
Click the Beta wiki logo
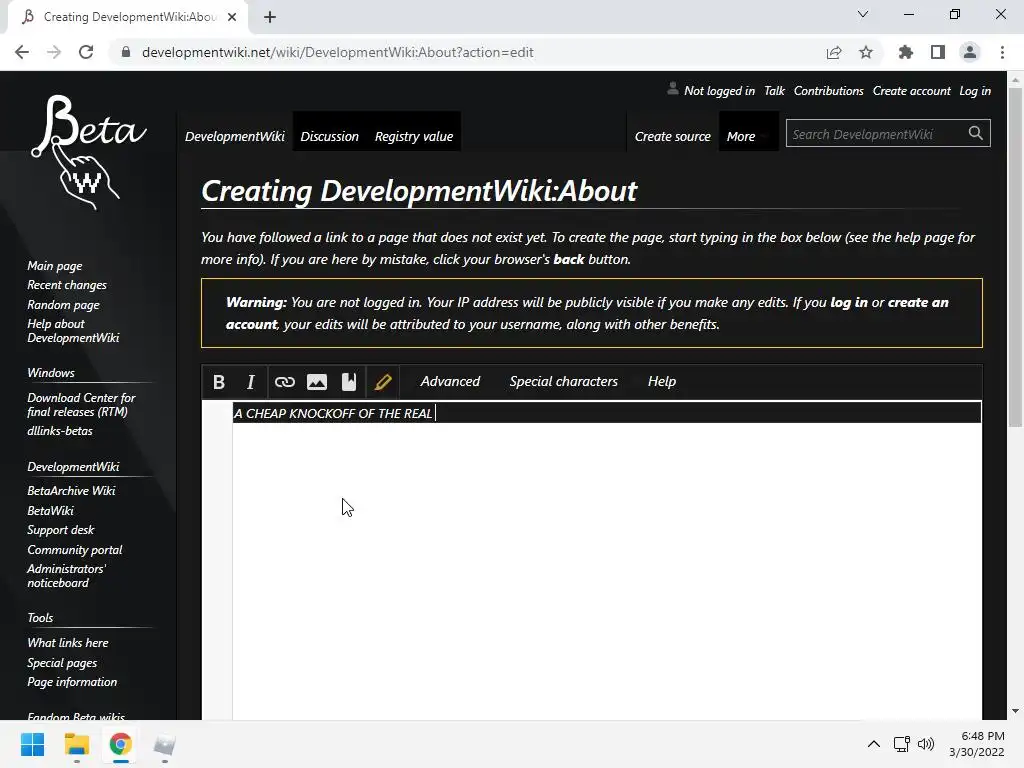coord(88,152)
